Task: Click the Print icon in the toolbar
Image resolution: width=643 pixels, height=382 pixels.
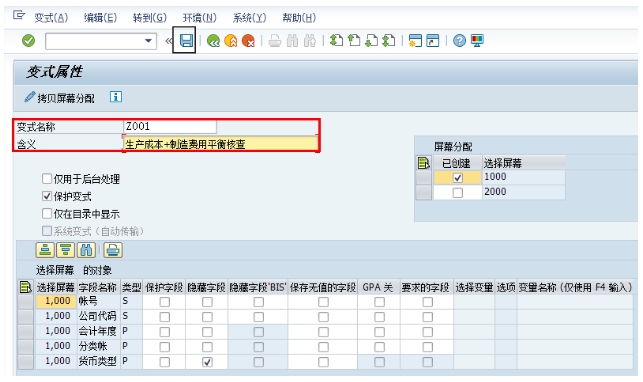Action: 275,41
